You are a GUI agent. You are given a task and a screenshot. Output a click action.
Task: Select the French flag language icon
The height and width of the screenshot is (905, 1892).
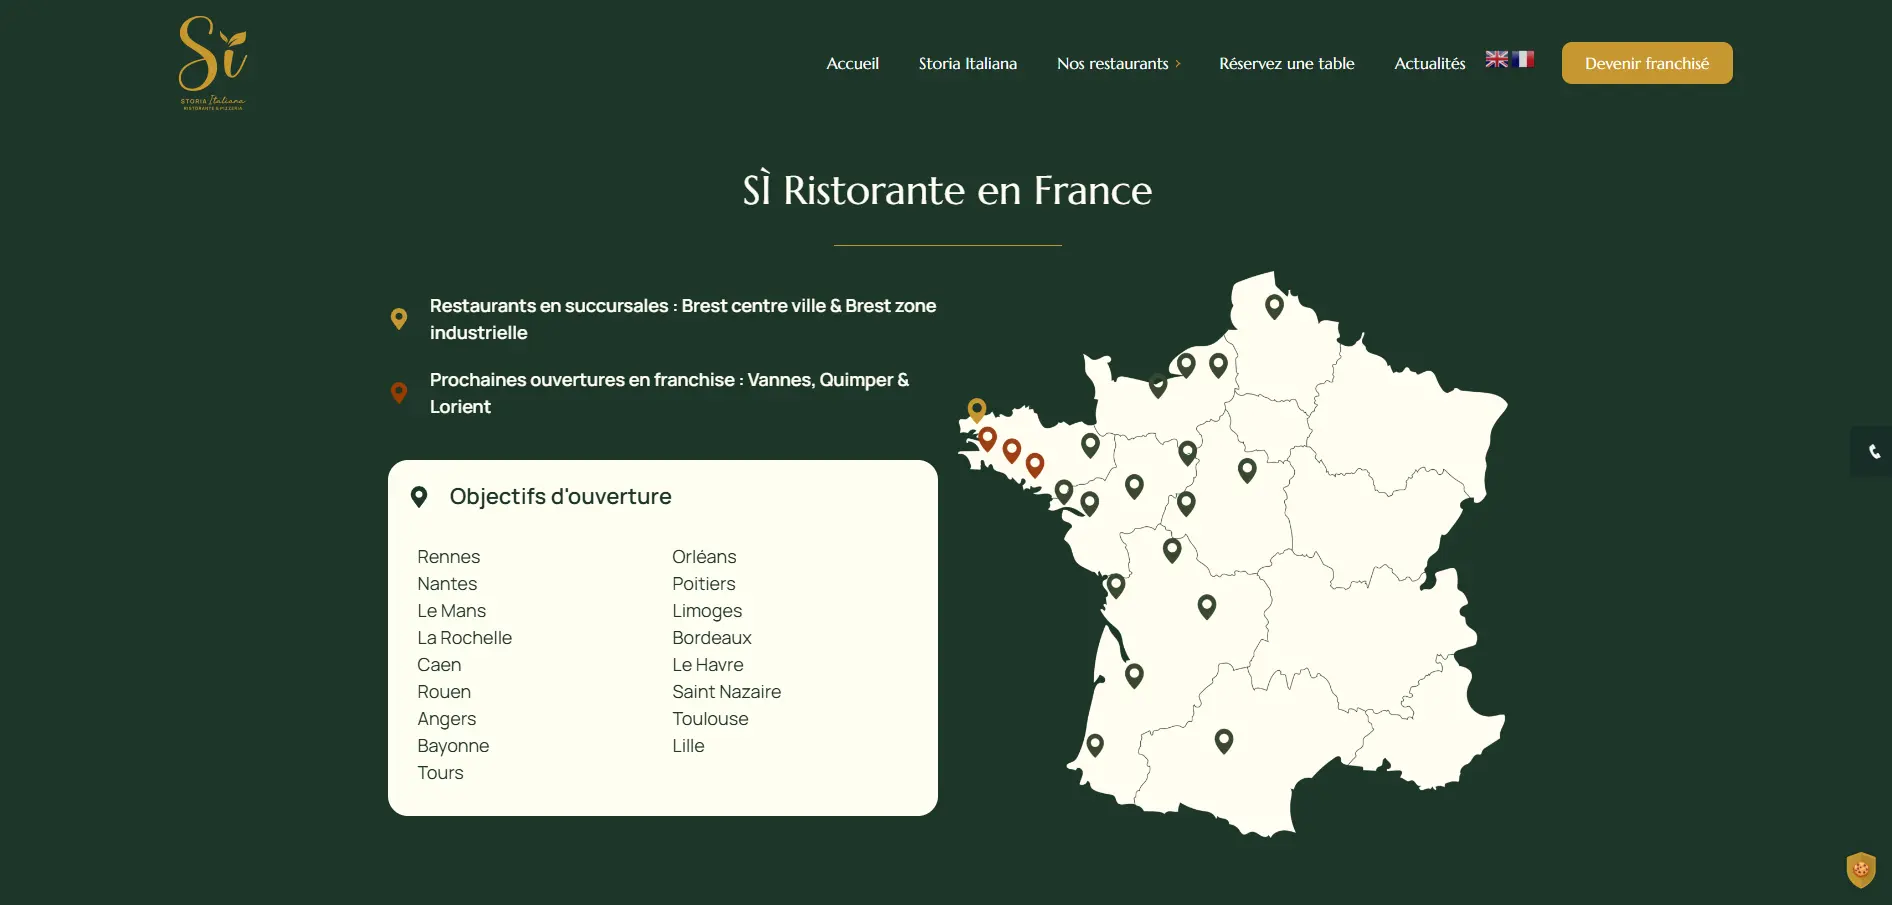click(x=1523, y=59)
